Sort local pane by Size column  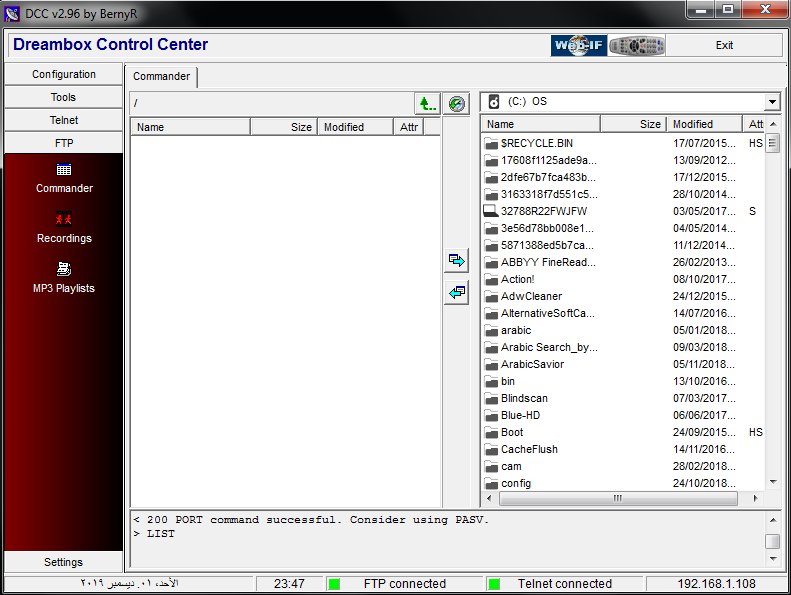click(633, 124)
